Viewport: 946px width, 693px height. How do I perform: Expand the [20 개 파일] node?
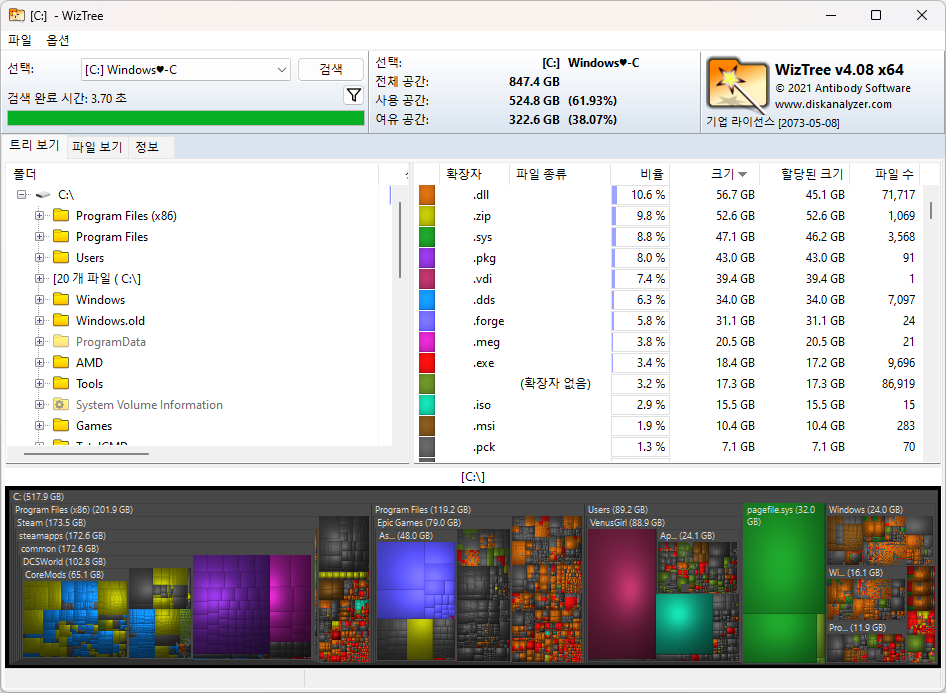coord(39,279)
